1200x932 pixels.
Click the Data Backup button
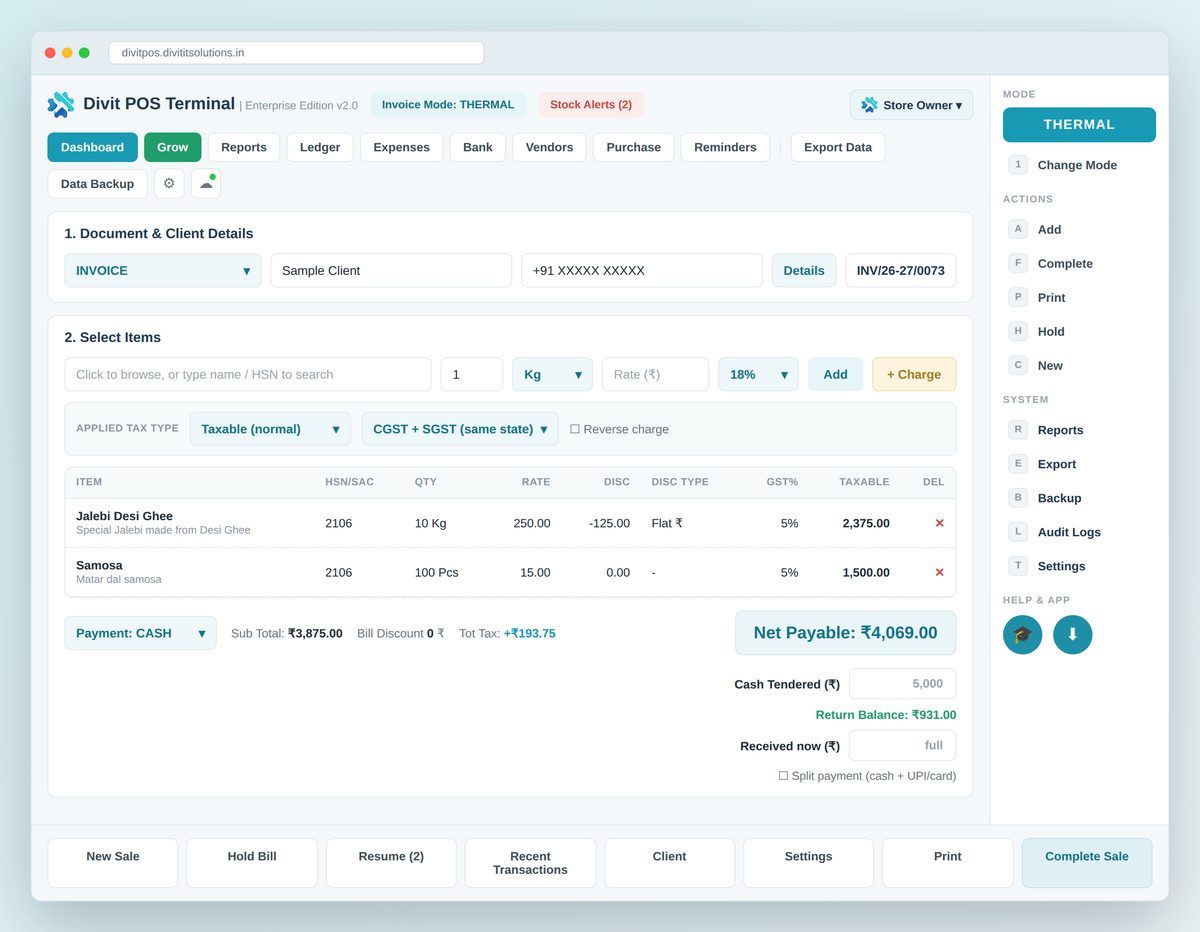click(97, 184)
